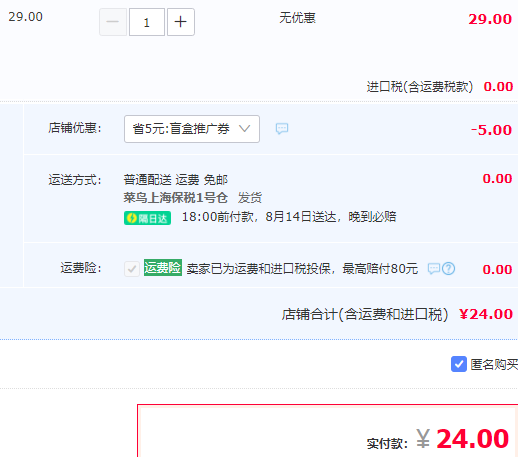Viewport: 518px width, 457px height.
Task: Click the message icon next to the insurance description
Action: point(434,268)
